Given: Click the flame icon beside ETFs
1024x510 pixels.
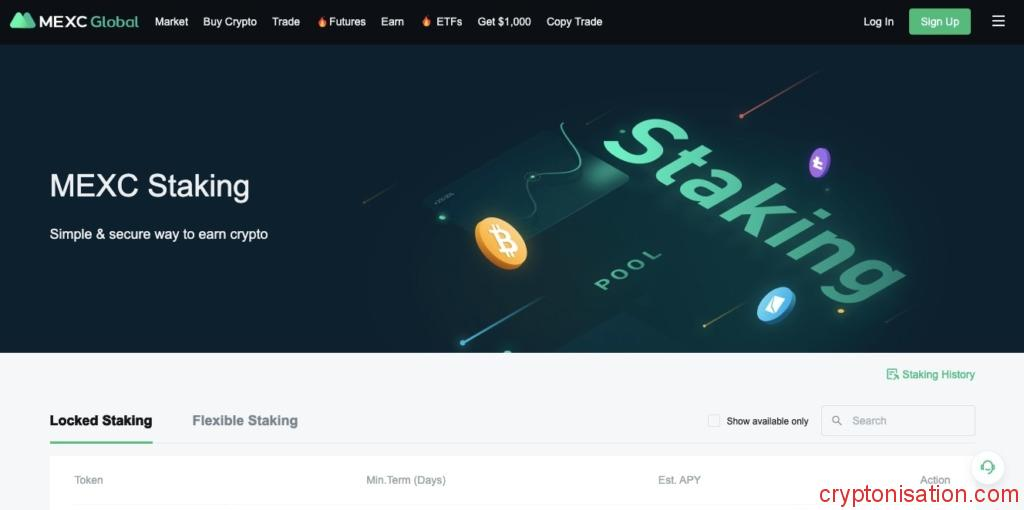Looking at the screenshot, I should [x=426, y=22].
